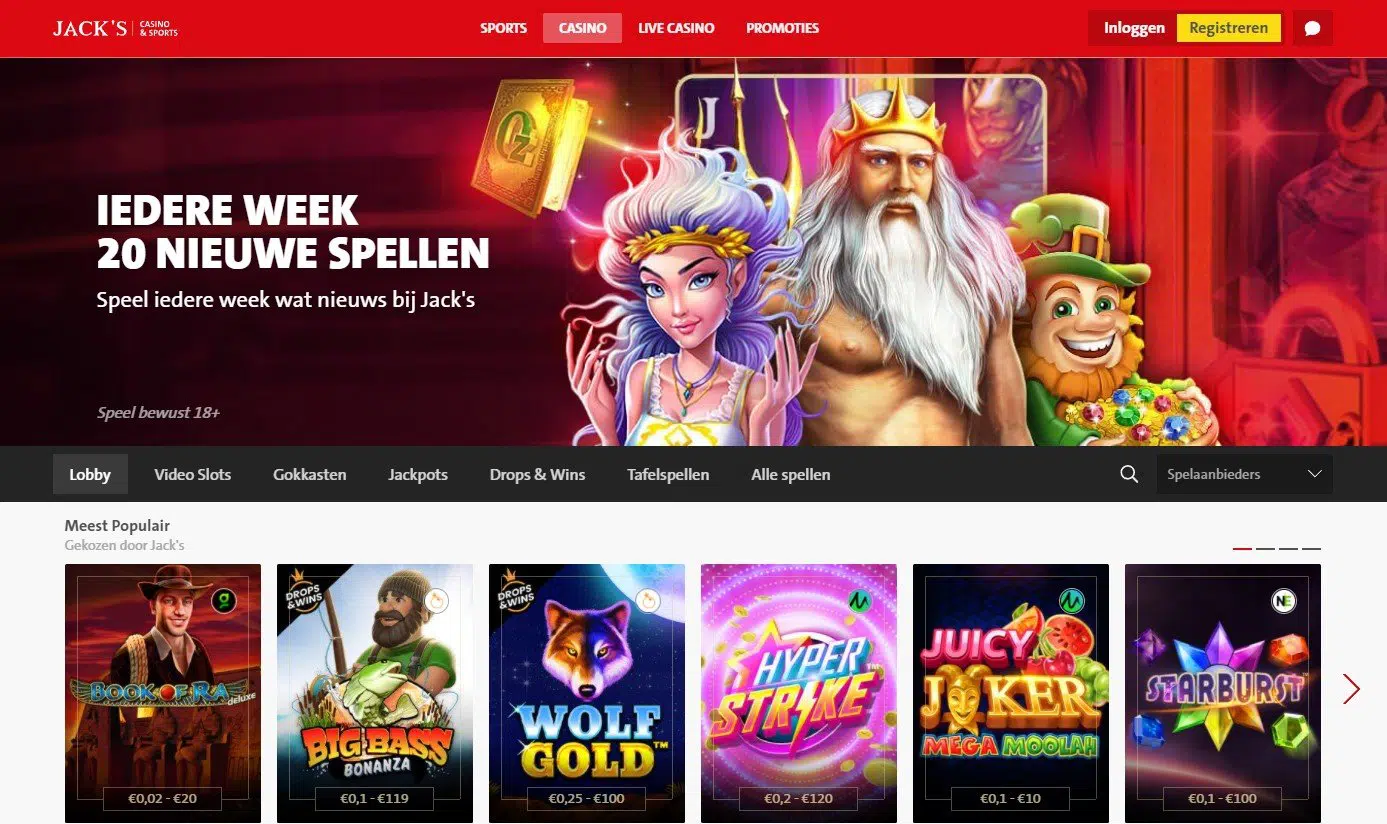Viewport: 1387px width, 824px height.
Task: Click the provider badge on Hyper Strike tile
Action: point(859,601)
